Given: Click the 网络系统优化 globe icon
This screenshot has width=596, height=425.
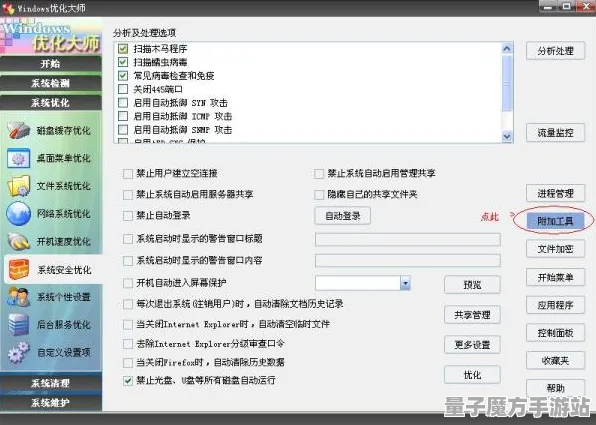Looking at the screenshot, I should point(18,214).
